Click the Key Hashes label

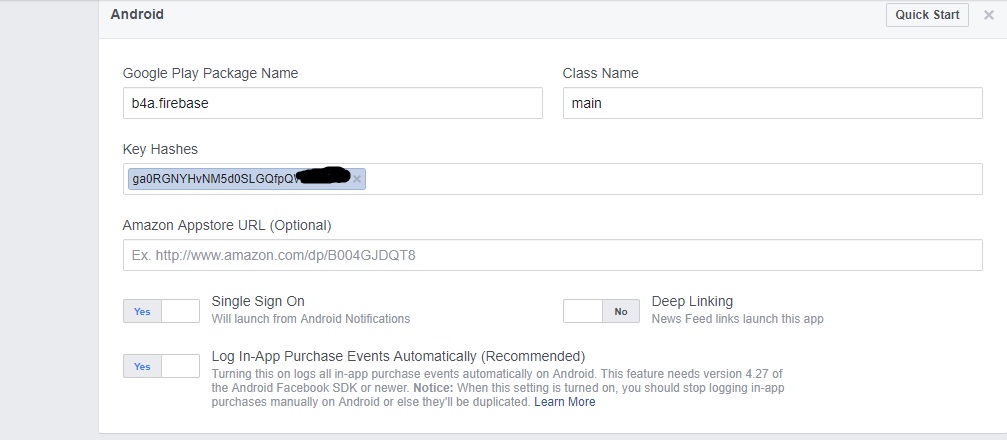tap(160, 149)
